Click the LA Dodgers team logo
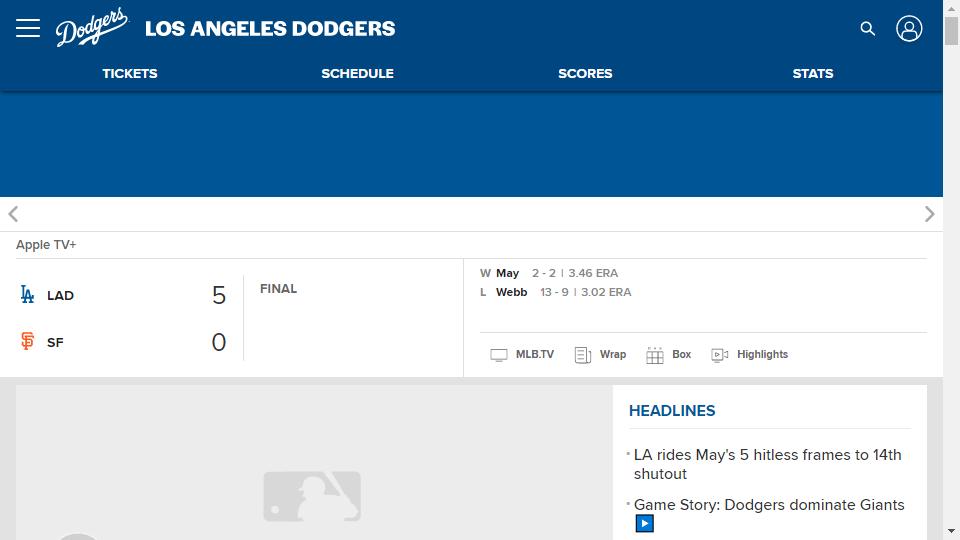960x540 pixels. pos(27,295)
